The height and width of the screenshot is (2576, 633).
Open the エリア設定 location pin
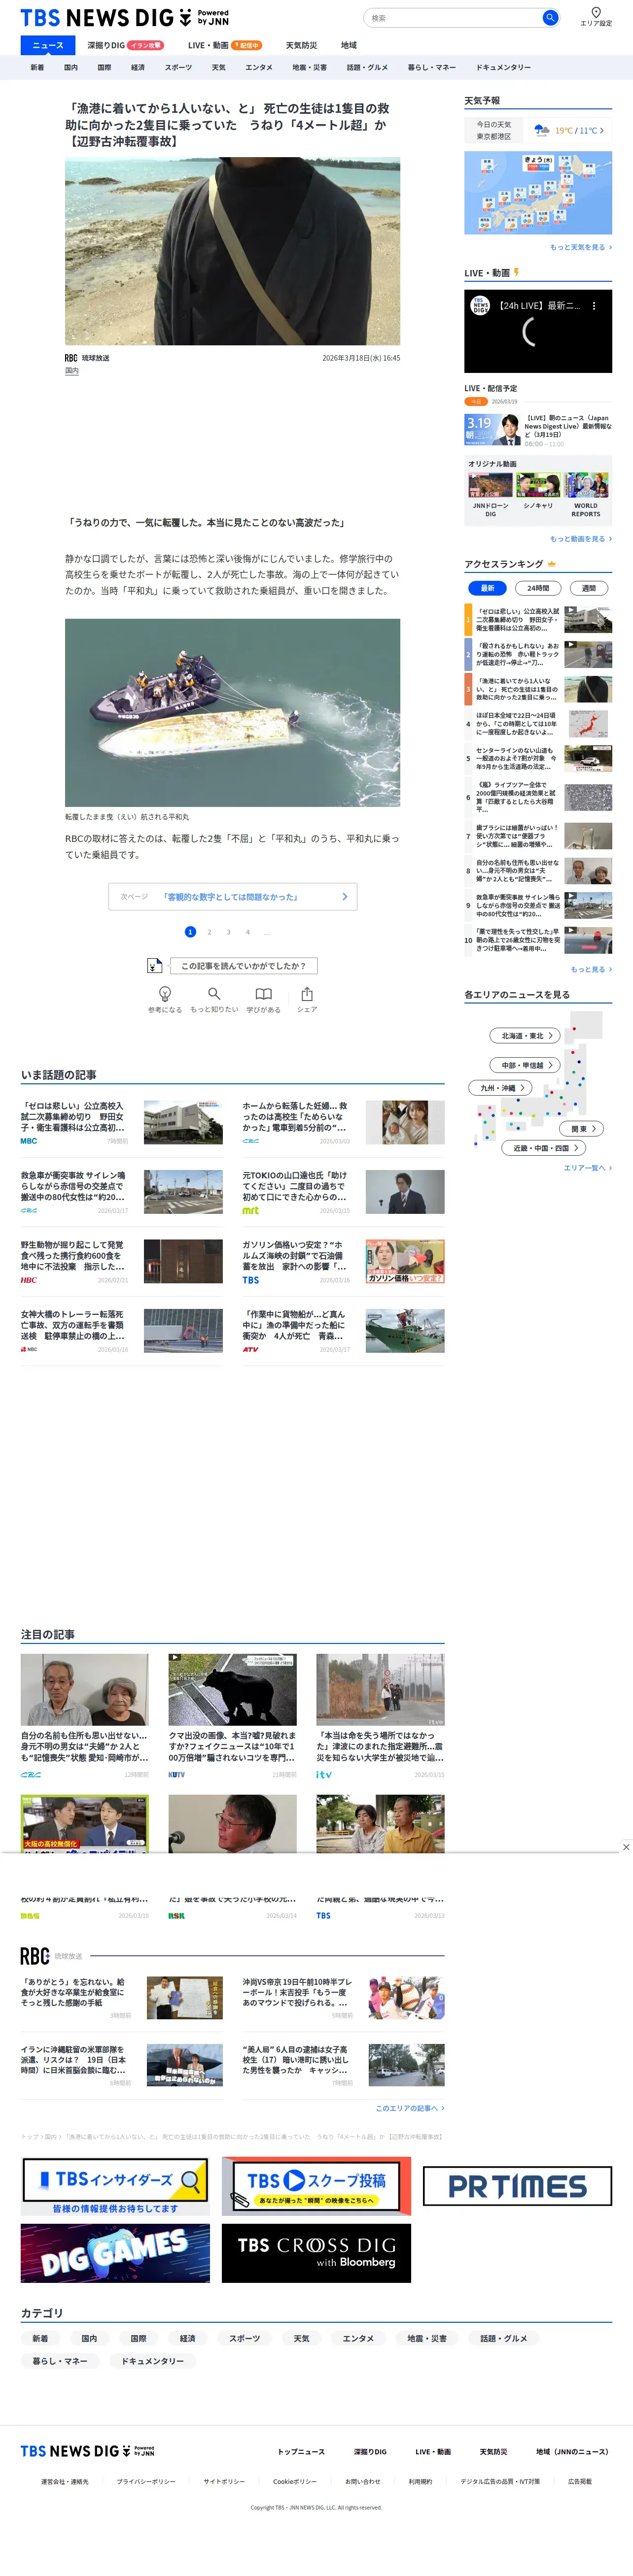pos(596,17)
